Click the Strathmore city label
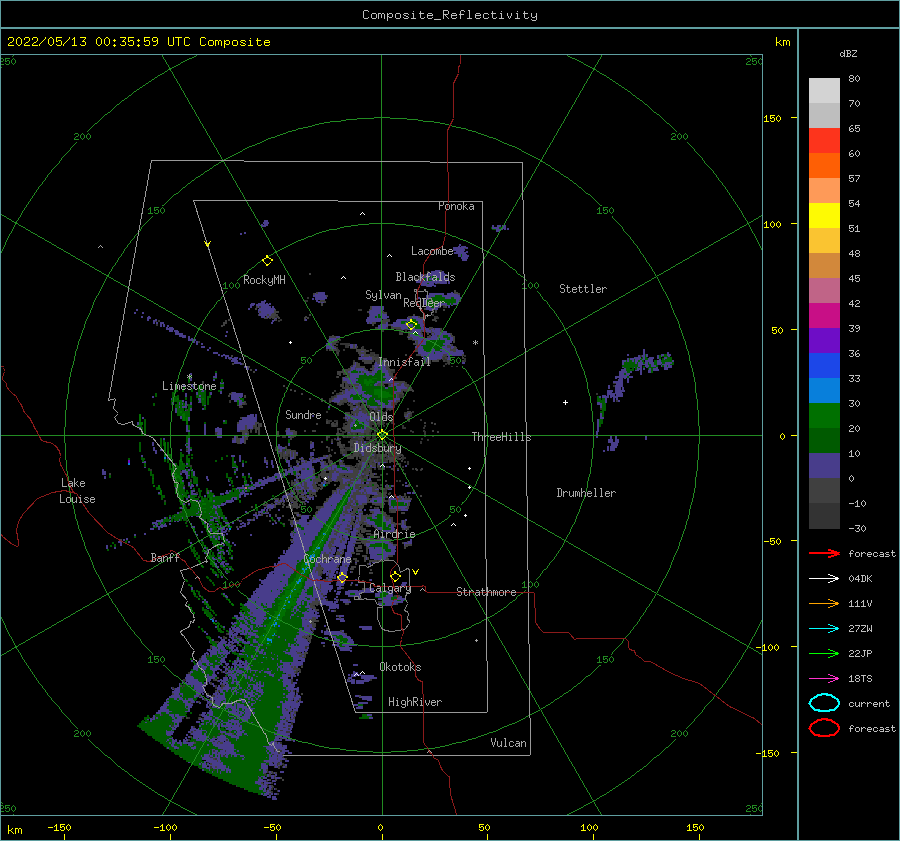This screenshot has width=900, height=841. point(486,592)
